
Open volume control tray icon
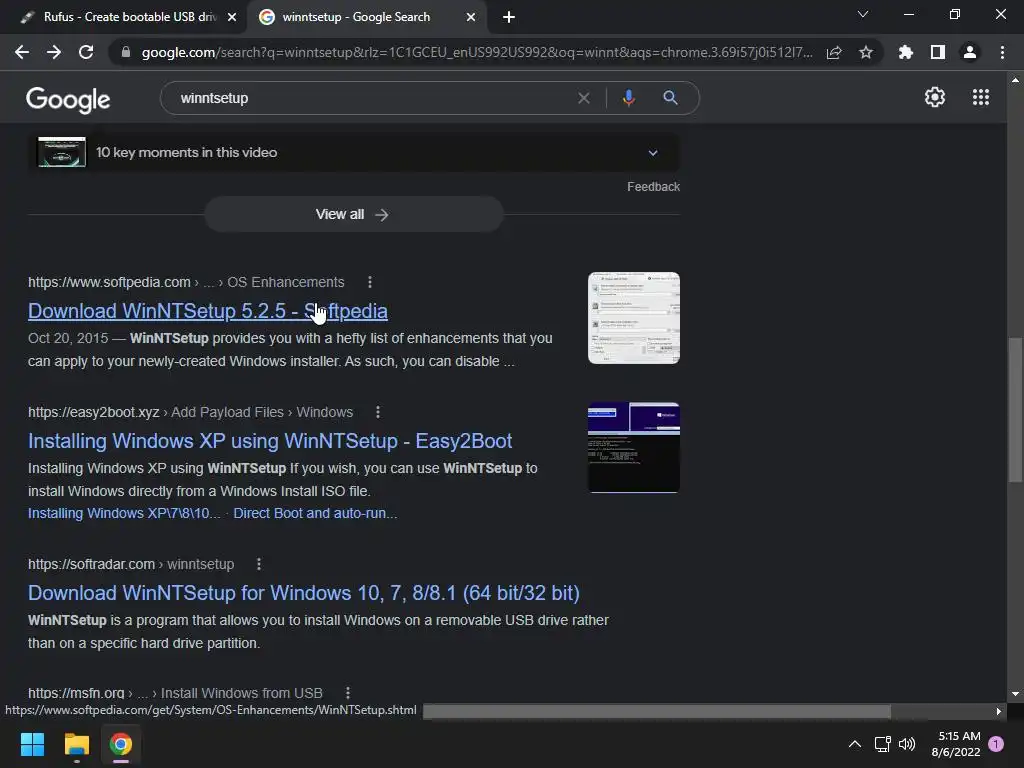click(x=907, y=744)
